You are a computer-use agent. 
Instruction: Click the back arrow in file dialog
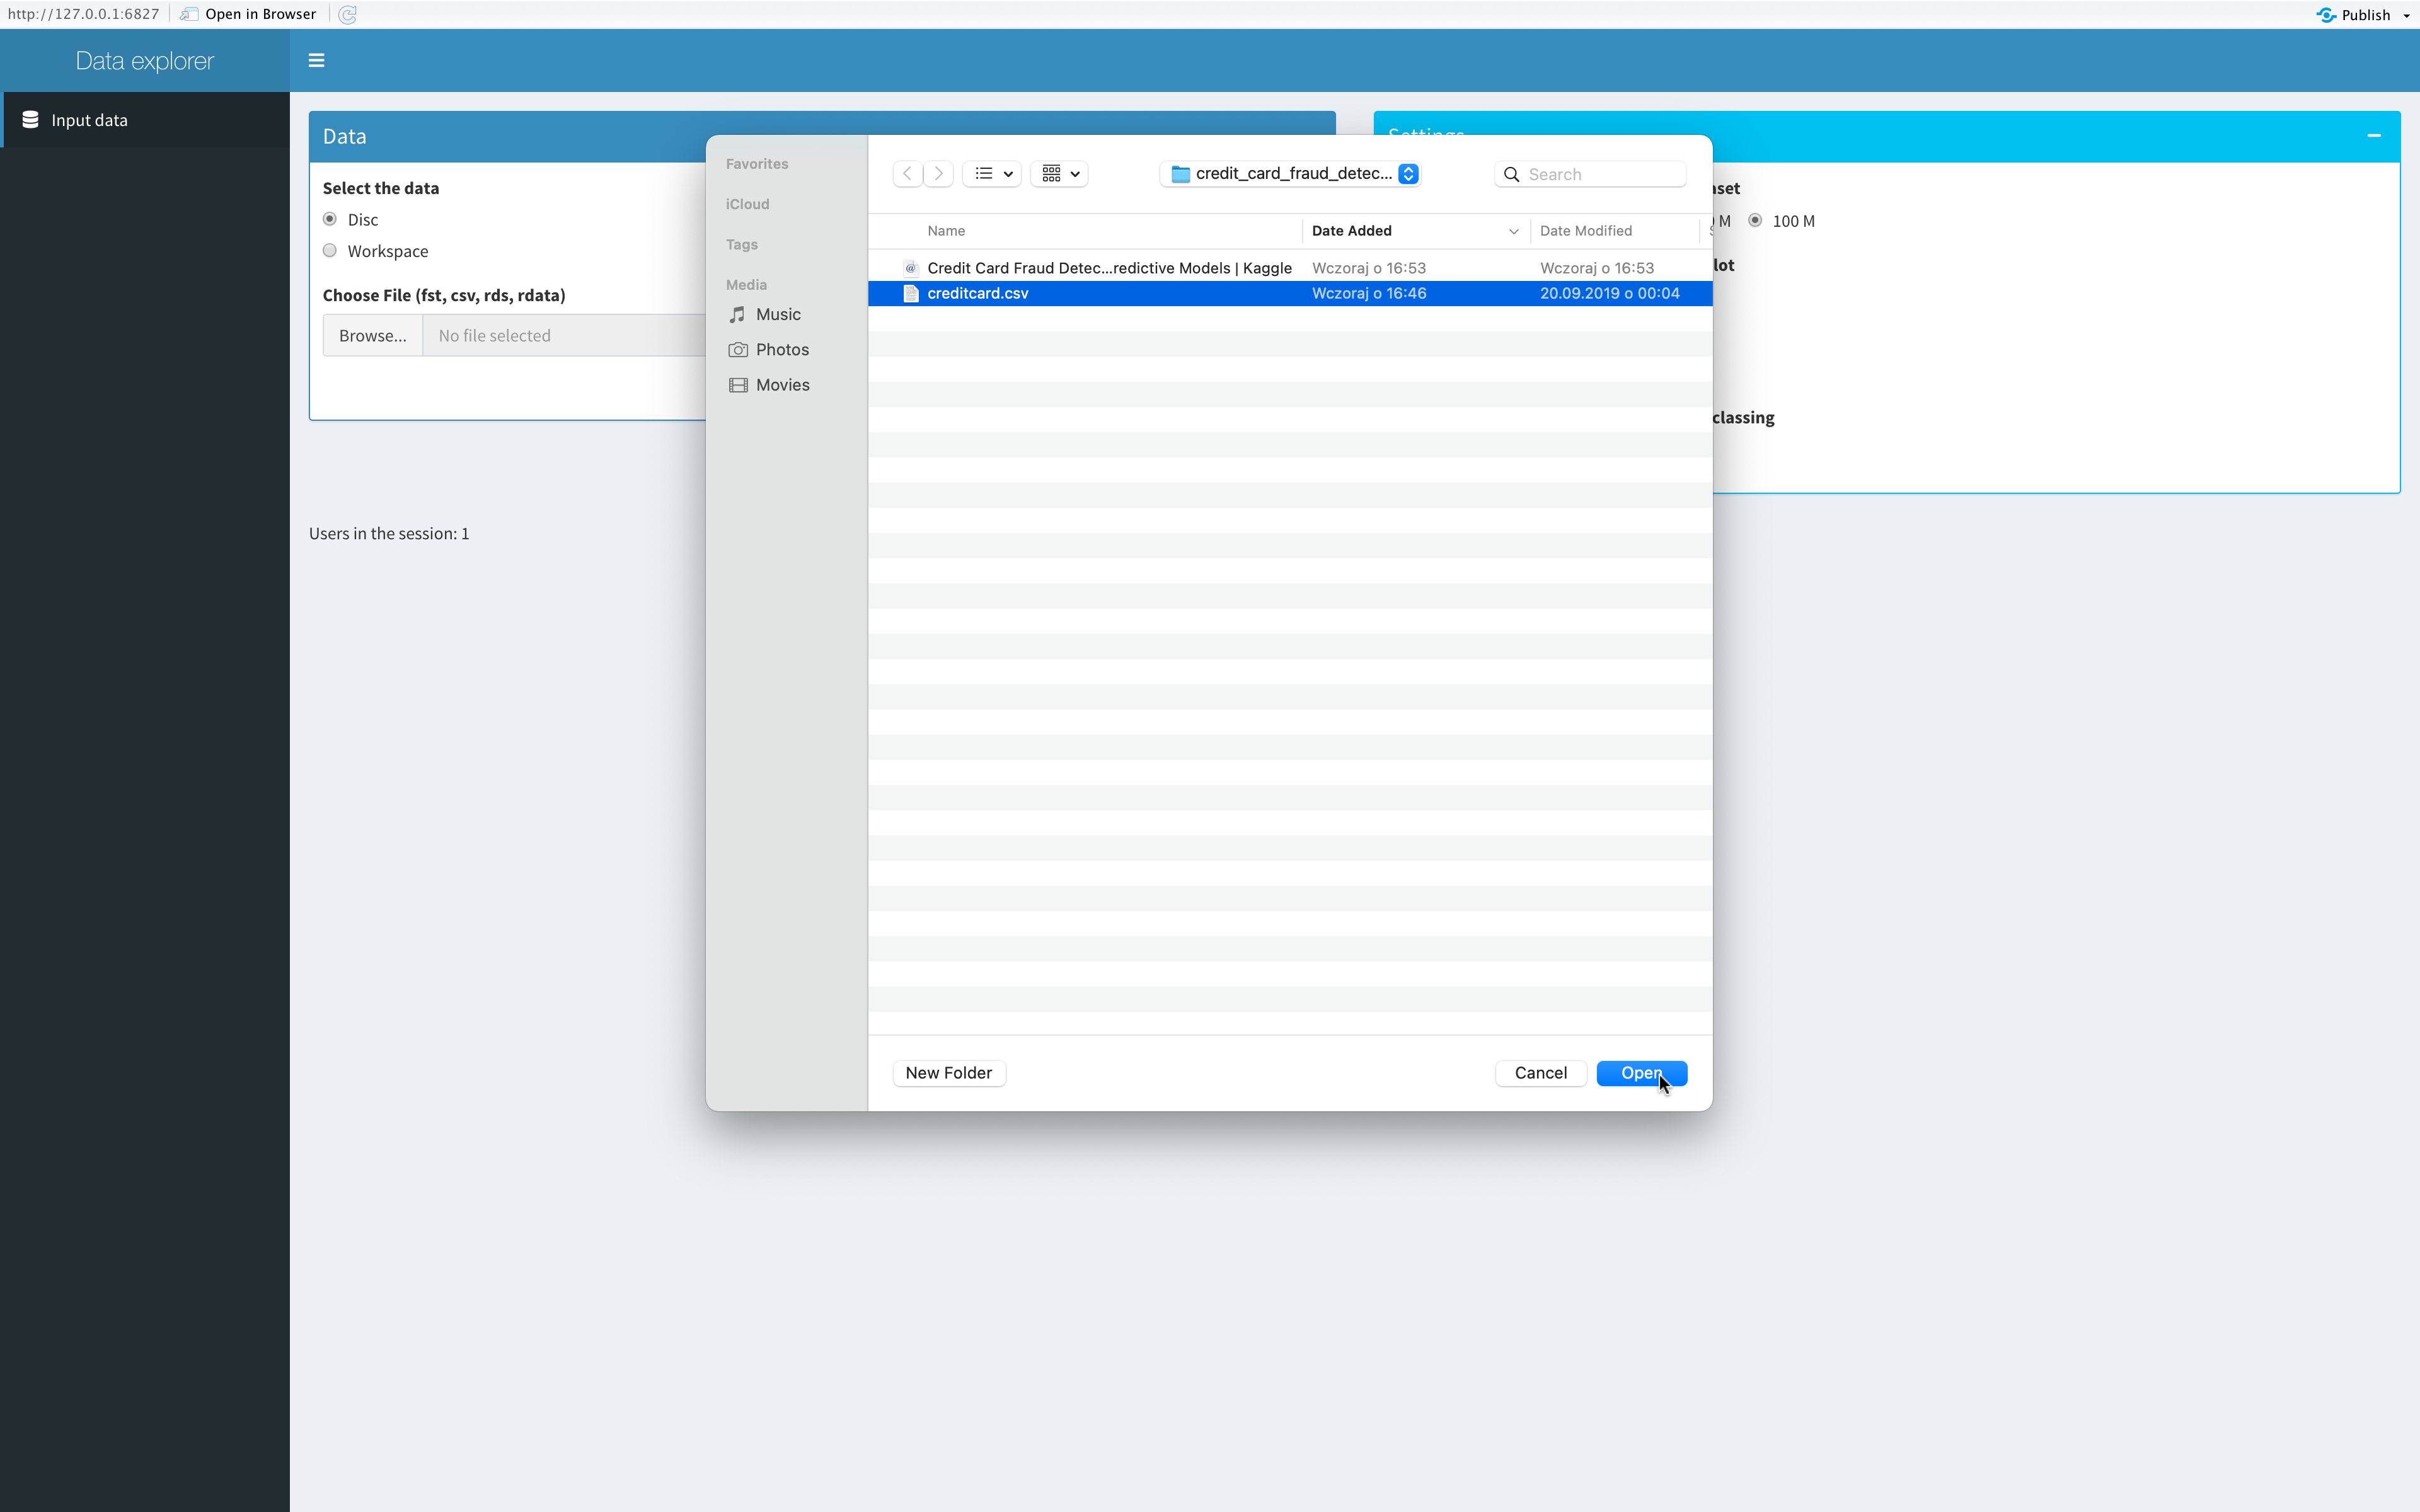[907, 174]
